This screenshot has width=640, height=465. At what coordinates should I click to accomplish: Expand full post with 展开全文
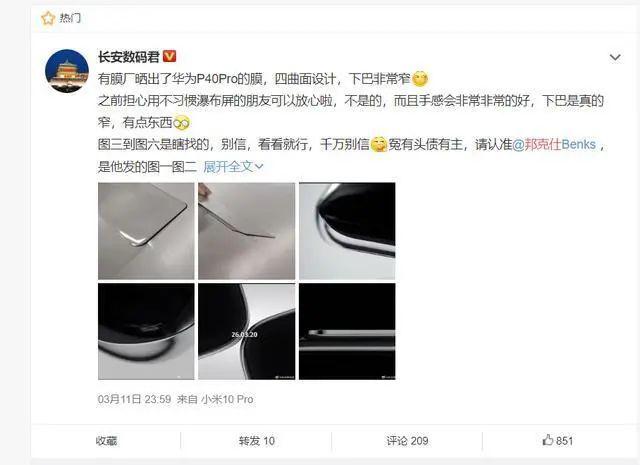(233, 167)
